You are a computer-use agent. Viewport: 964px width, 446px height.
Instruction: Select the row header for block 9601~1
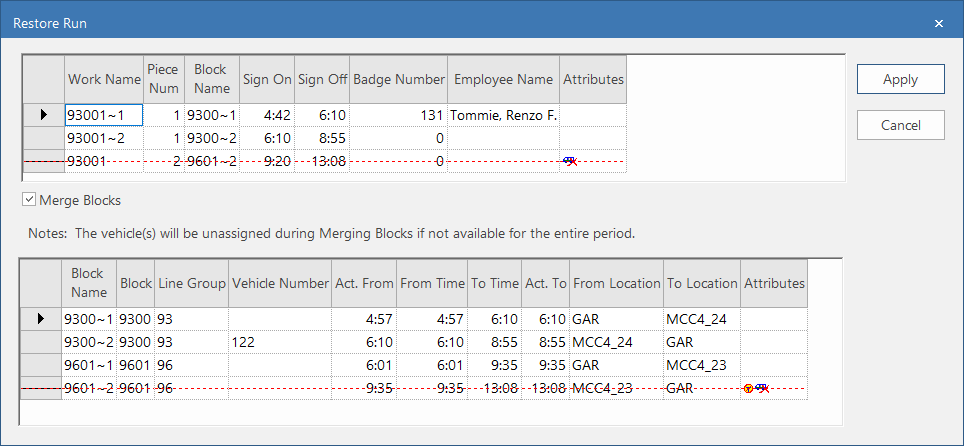40,365
